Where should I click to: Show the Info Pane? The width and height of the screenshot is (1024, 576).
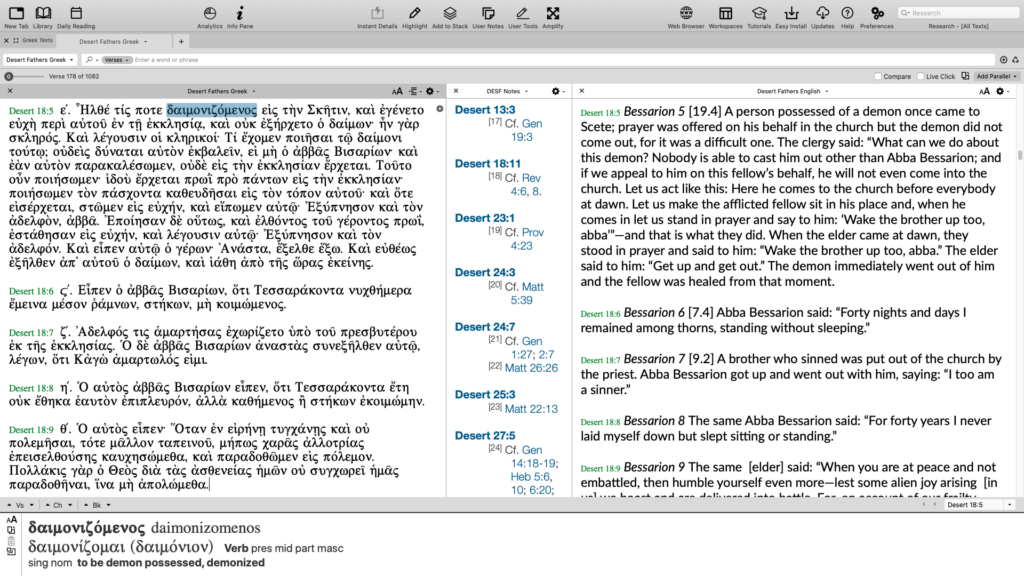[x=240, y=17]
